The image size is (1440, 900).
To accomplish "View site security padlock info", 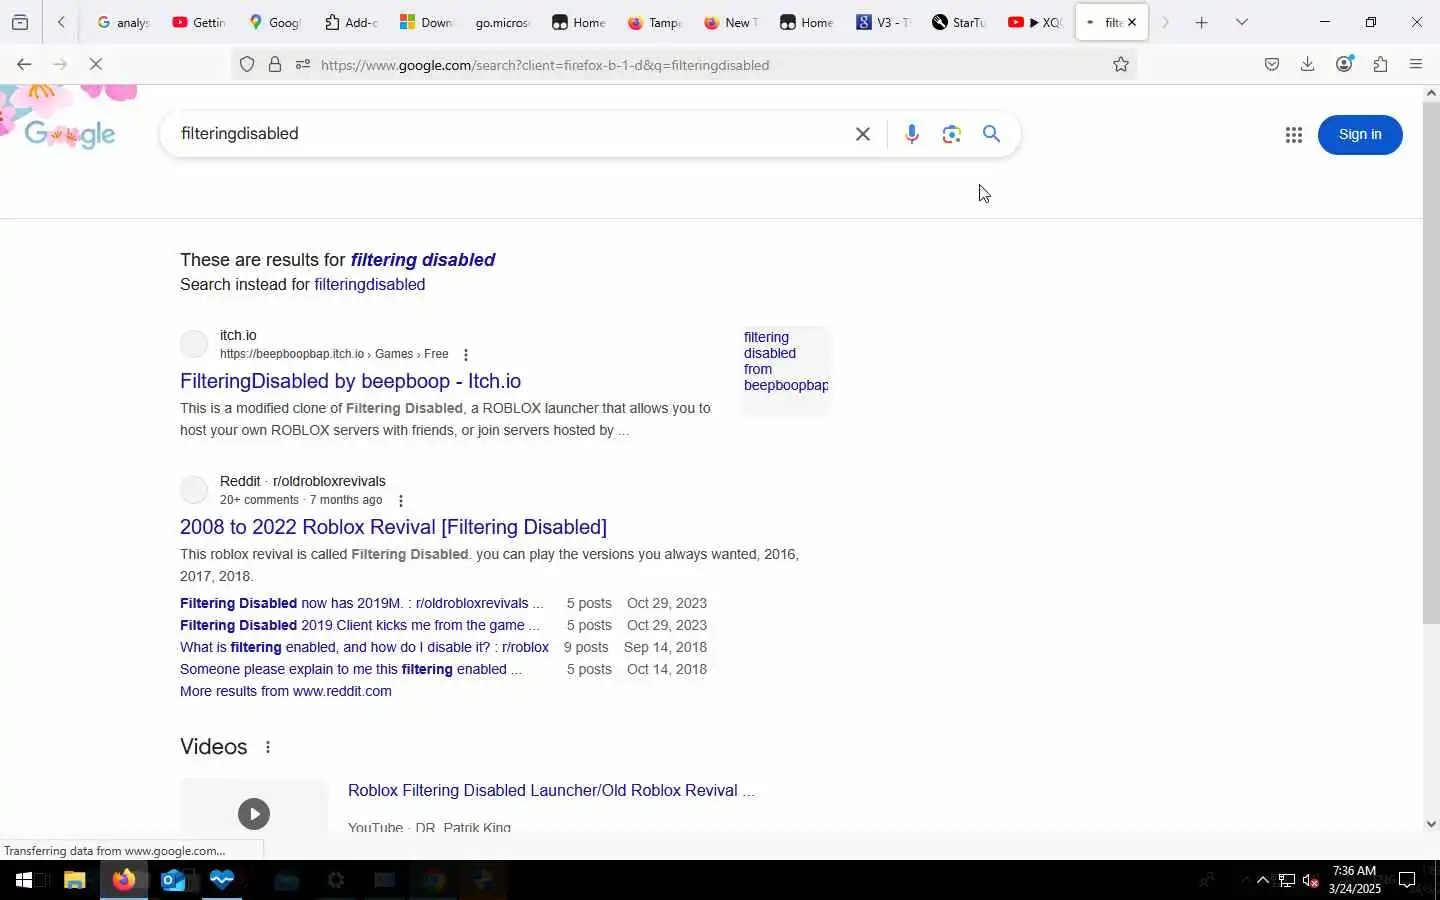I will tap(275, 65).
